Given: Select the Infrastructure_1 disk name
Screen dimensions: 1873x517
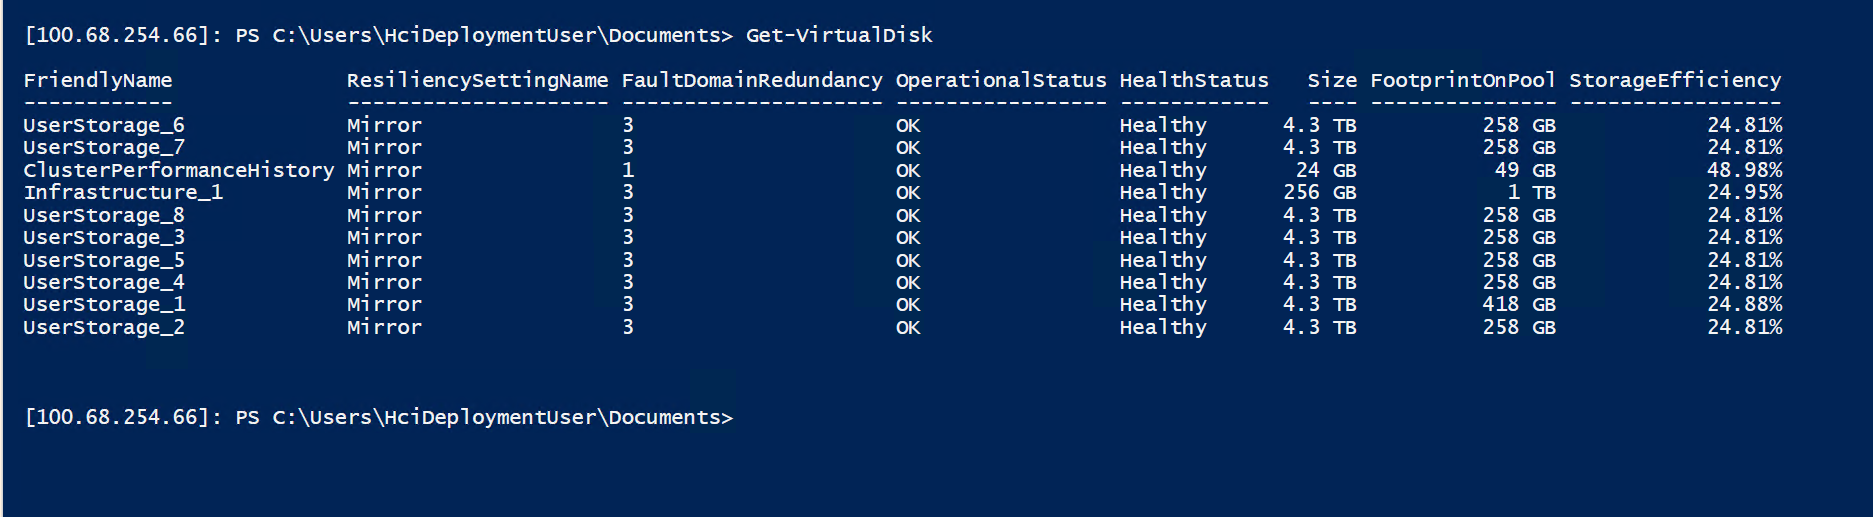Looking at the screenshot, I should (122, 192).
